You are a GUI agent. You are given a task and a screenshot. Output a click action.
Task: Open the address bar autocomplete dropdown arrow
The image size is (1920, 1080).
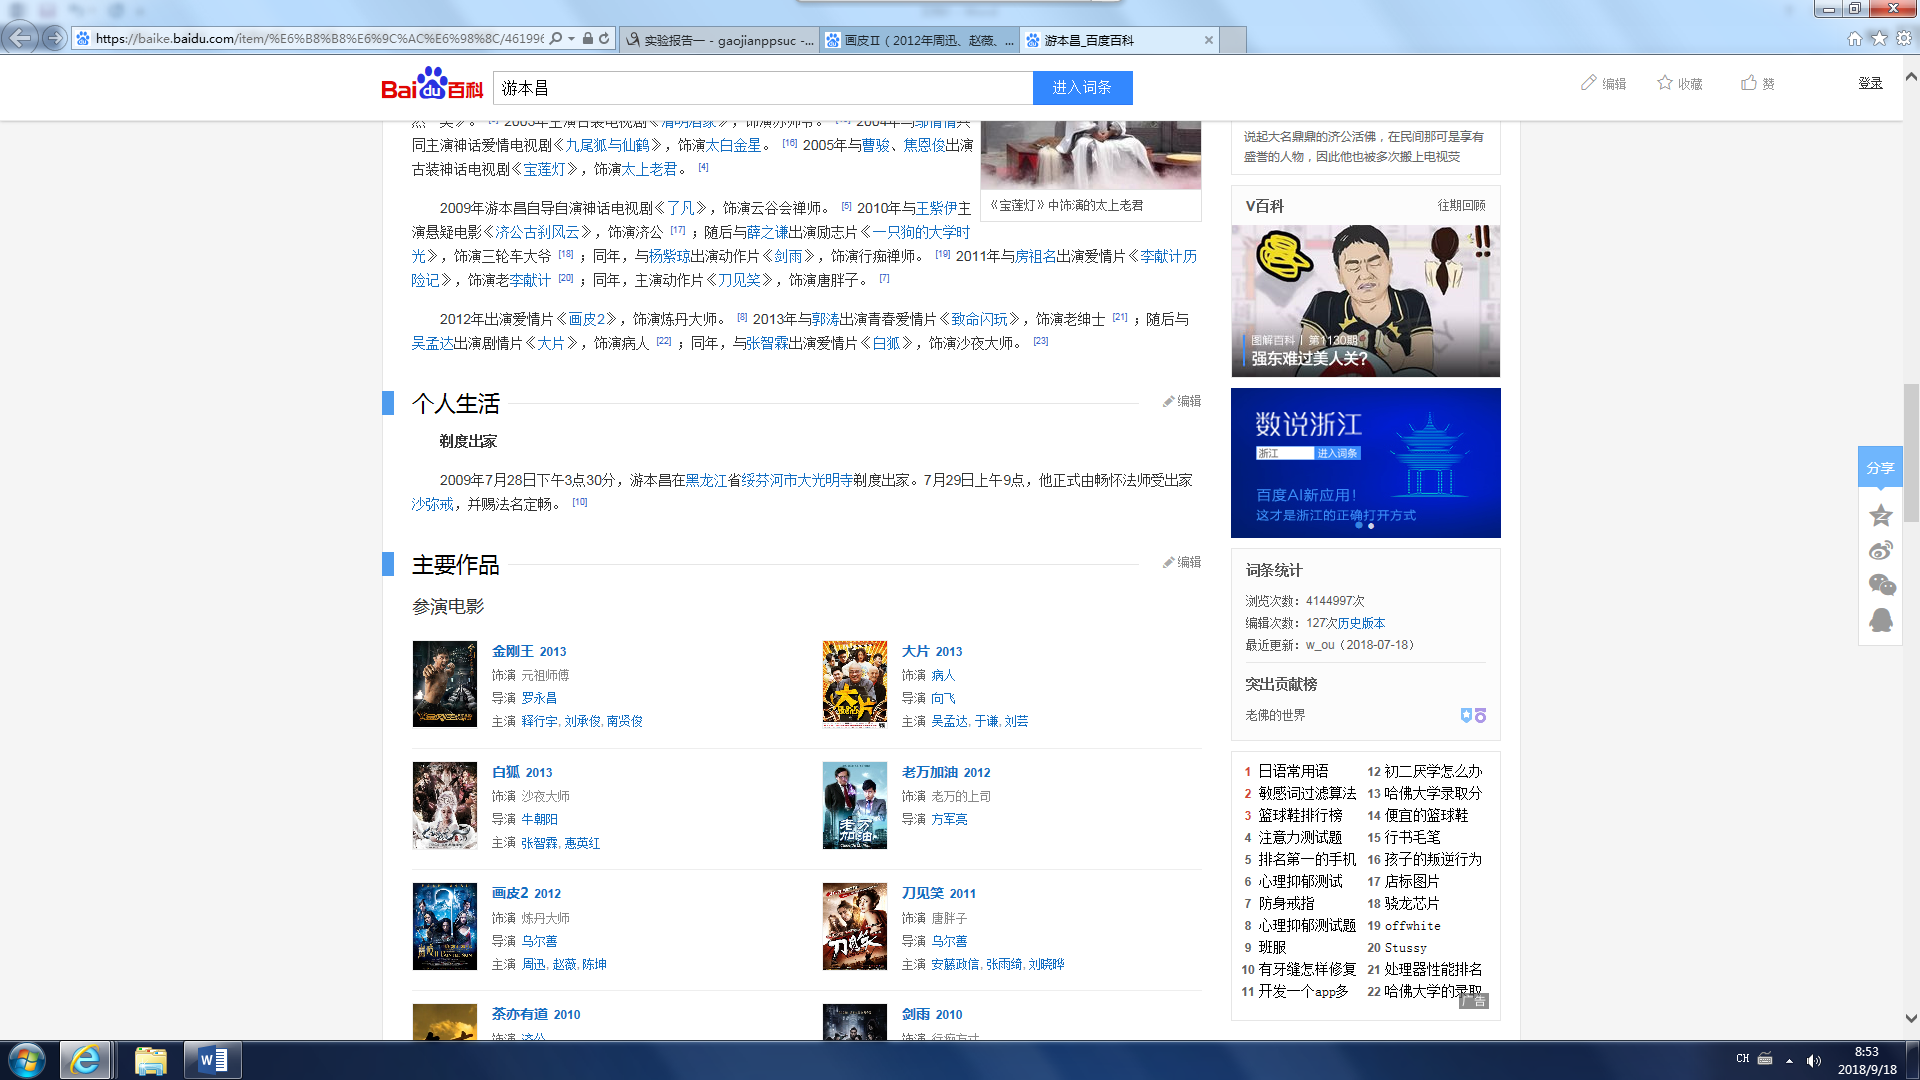click(571, 39)
